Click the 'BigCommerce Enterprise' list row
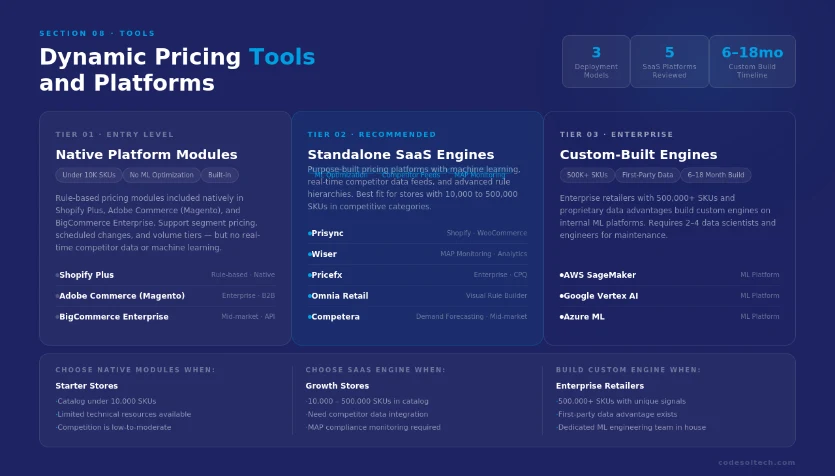 point(165,316)
